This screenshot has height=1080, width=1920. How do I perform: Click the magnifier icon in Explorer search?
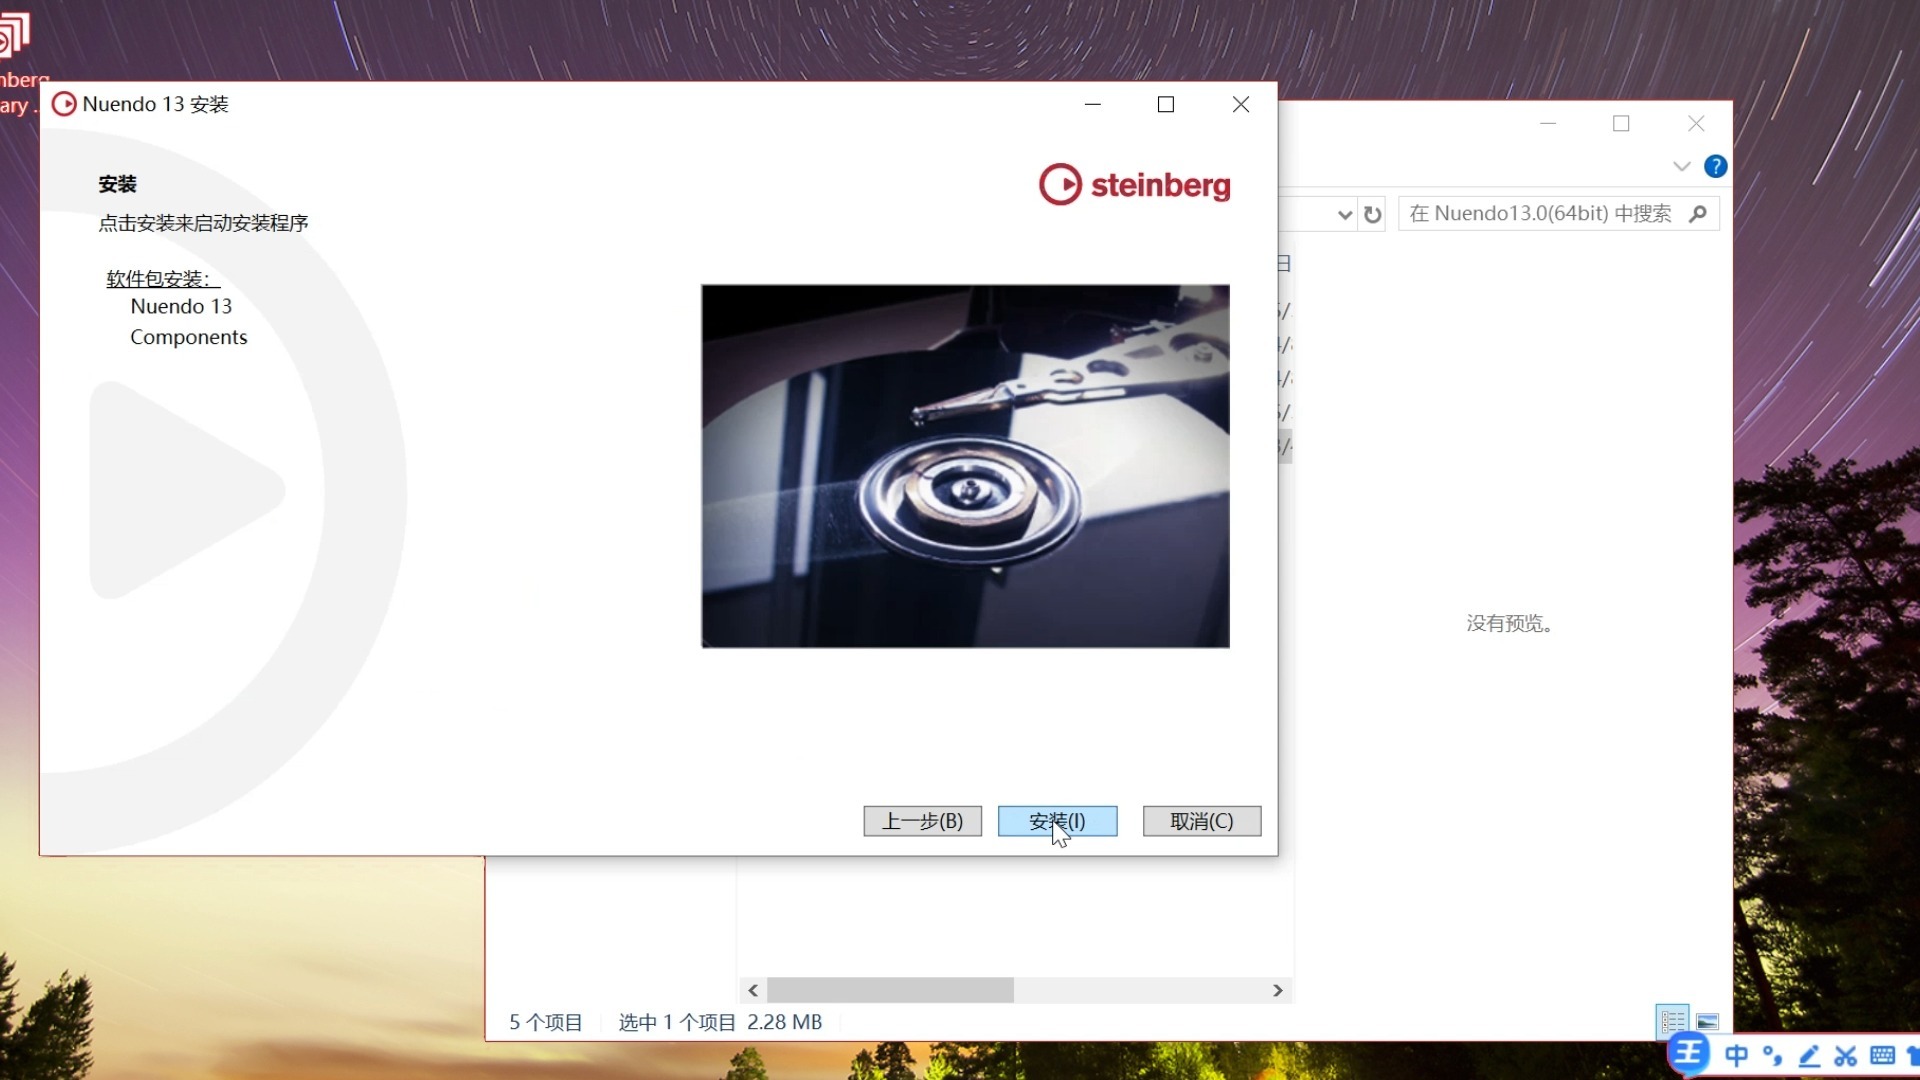(1698, 213)
